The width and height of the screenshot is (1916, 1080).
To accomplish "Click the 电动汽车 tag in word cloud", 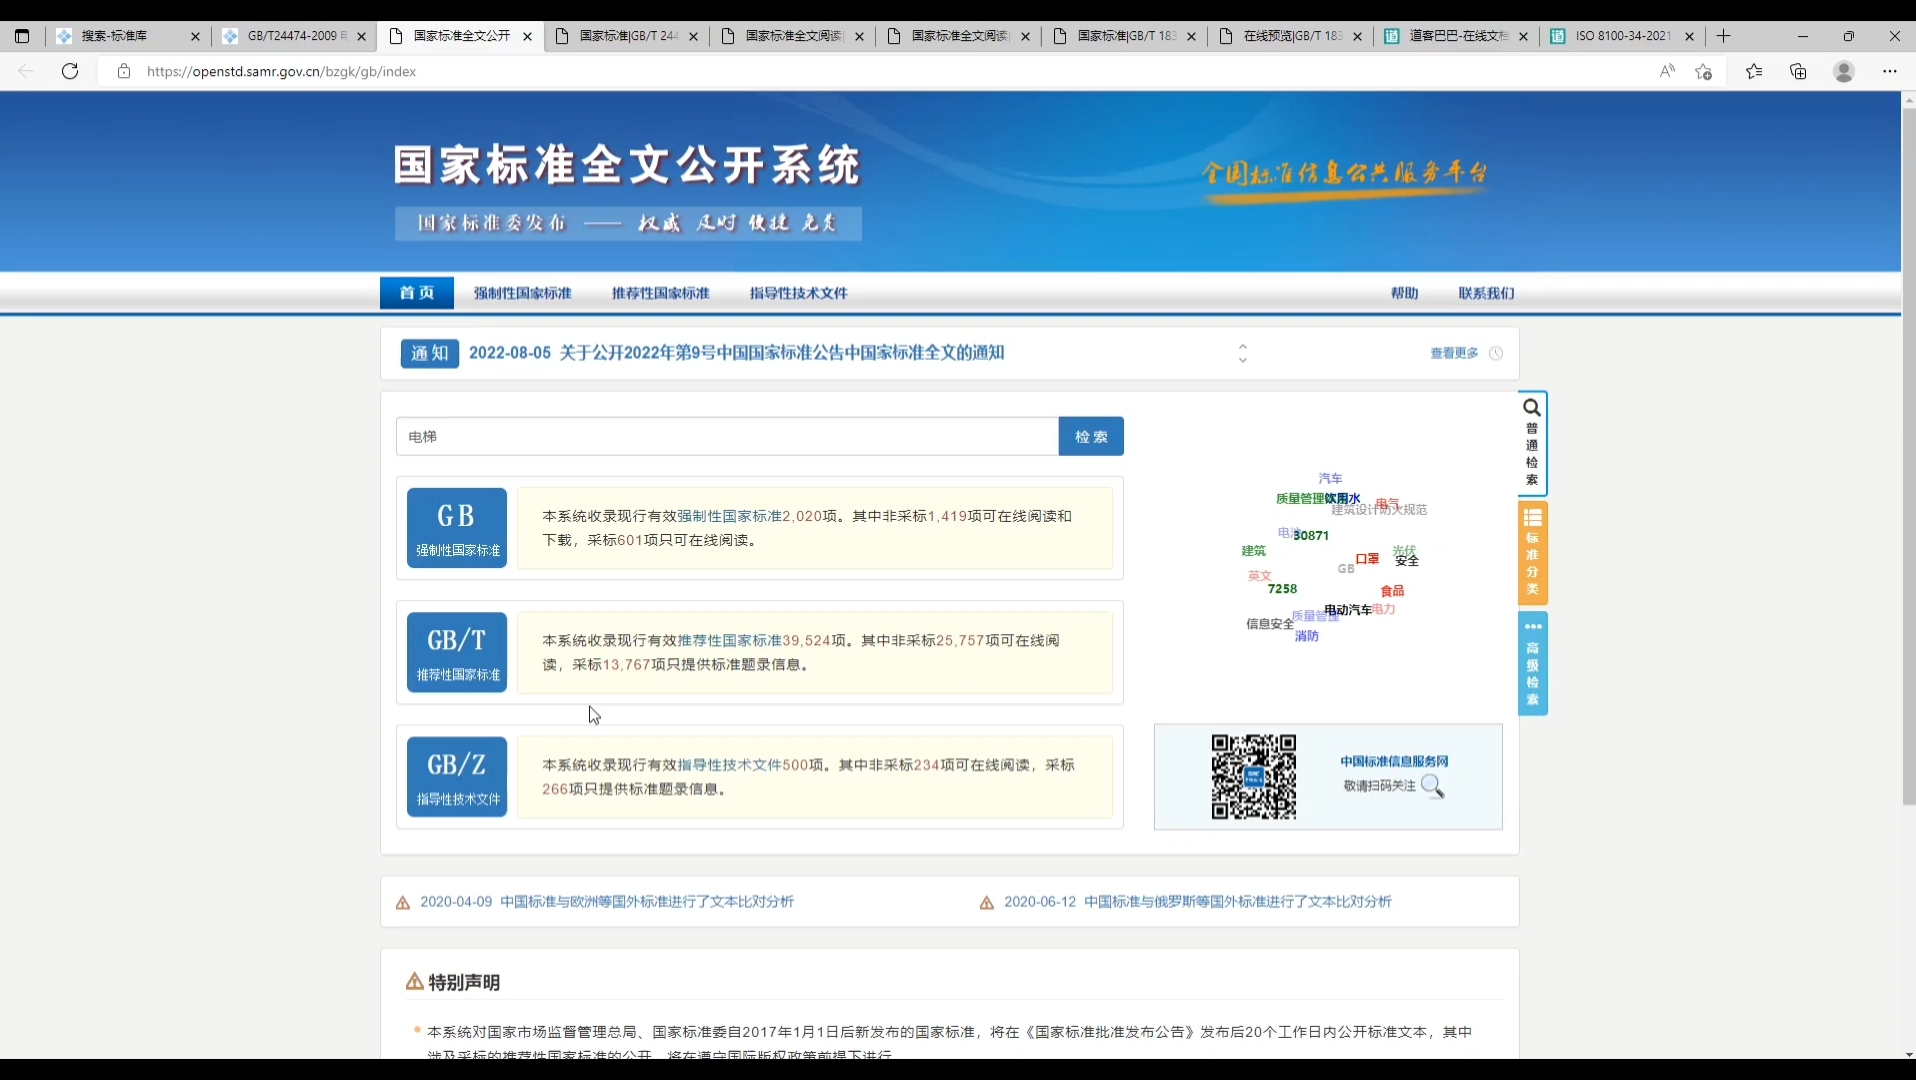I will pyautogui.click(x=1348, y=610).
